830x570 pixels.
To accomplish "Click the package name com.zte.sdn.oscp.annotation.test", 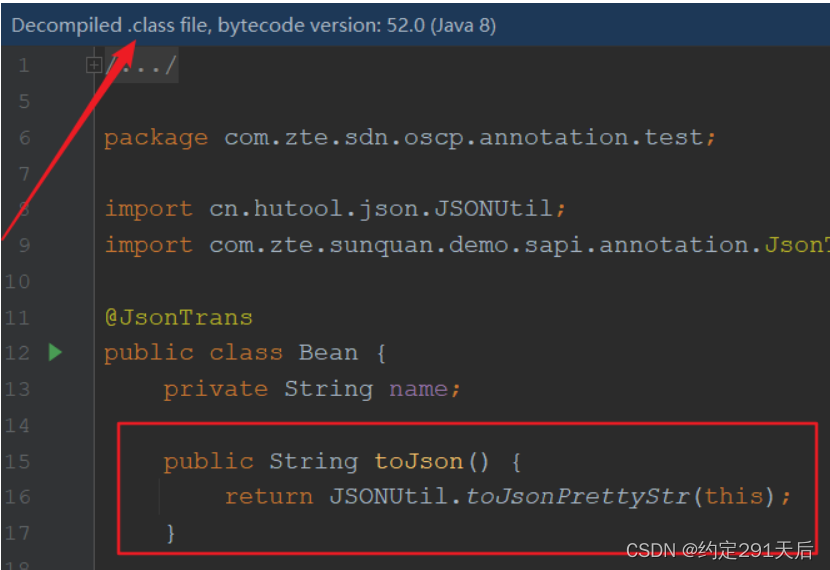I will (464, 138).
